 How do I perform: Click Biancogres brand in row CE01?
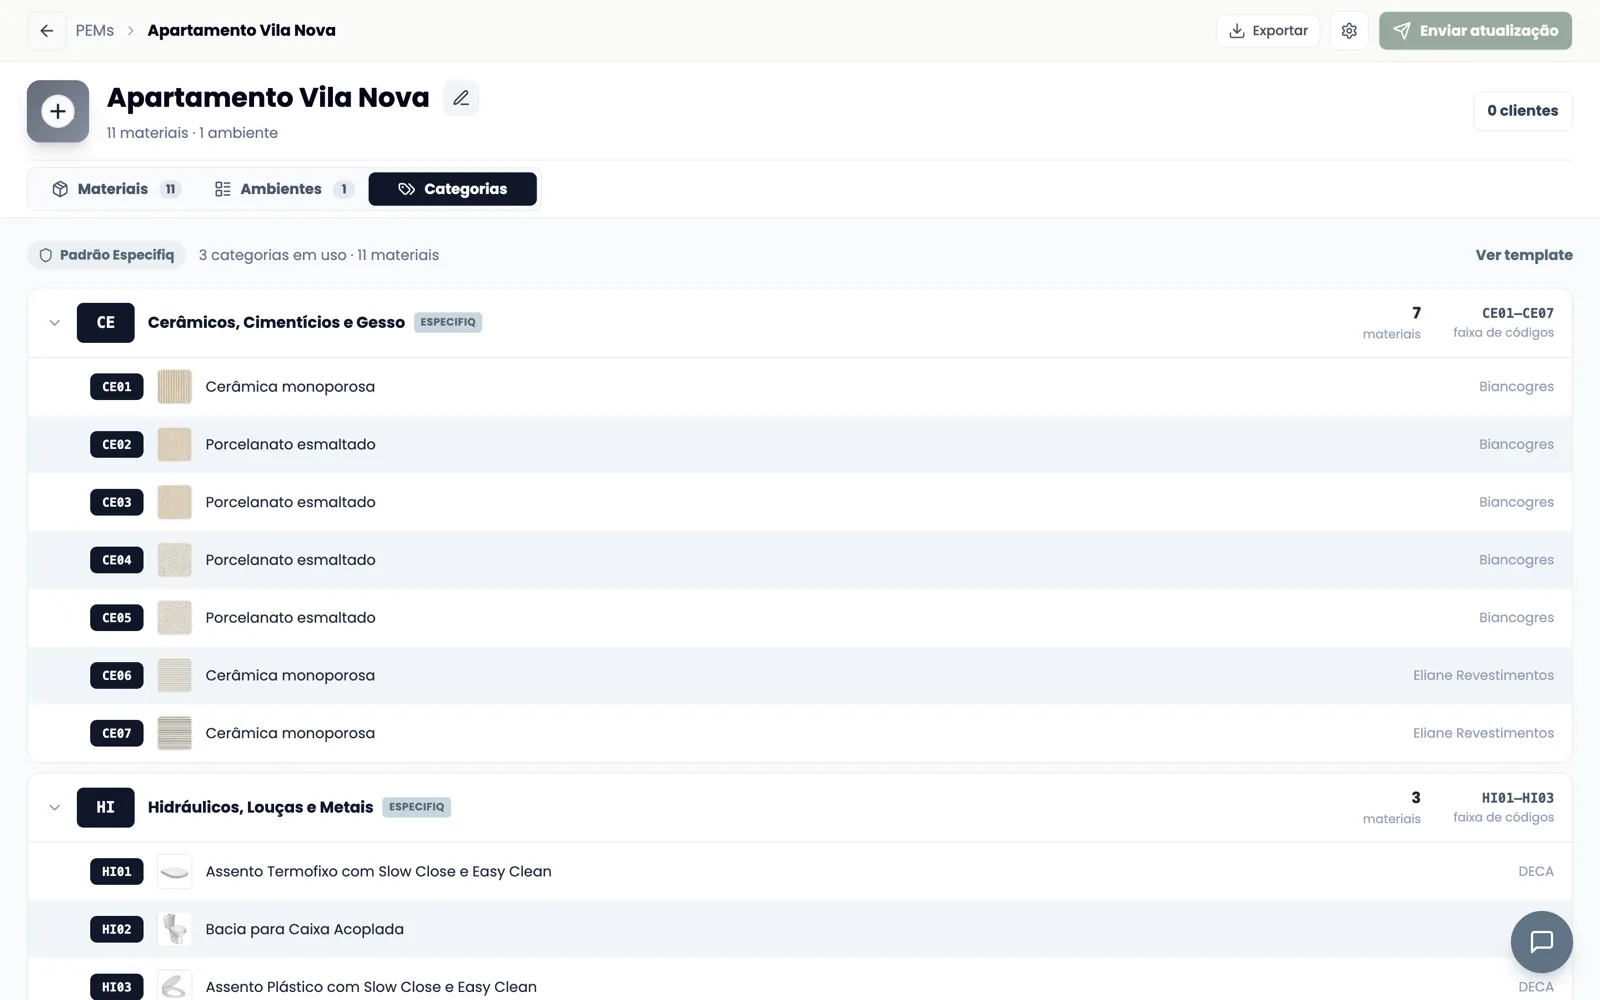(x=1516, y=387)
